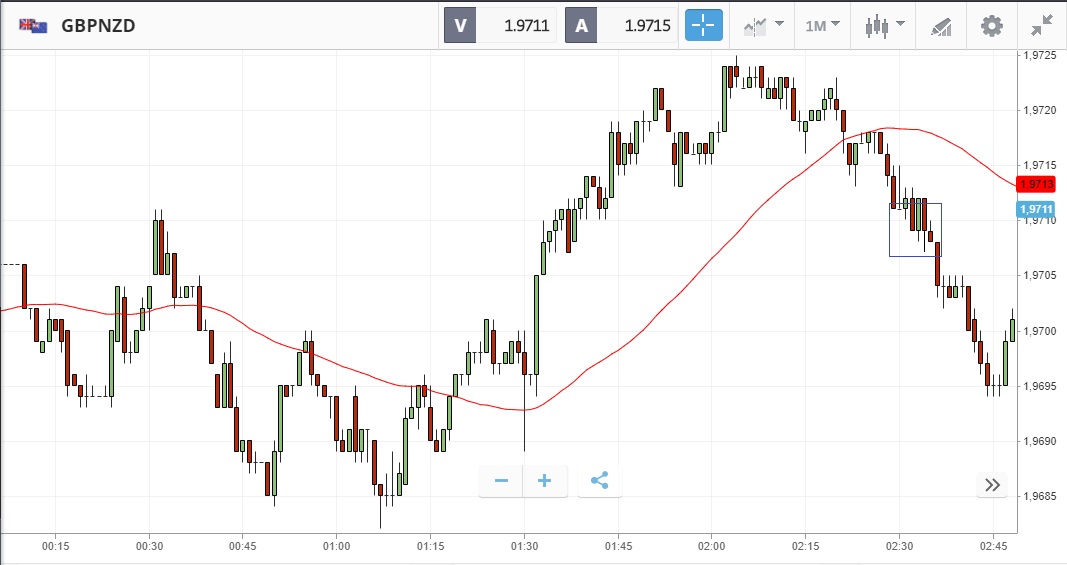Zoom out the chart with minus
Viewport: 1067px width, 565px height.
pyautogui.click(x=501, y=481)
